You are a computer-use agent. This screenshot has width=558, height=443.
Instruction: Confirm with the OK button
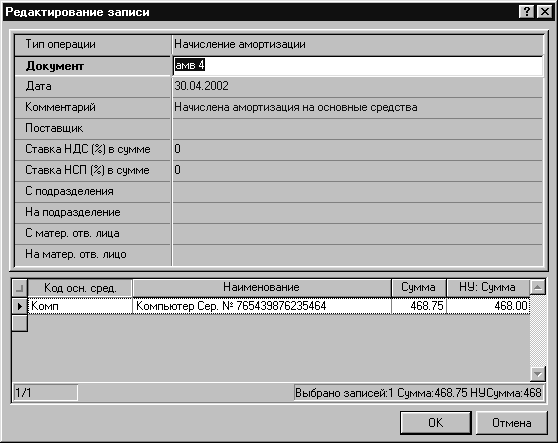(436, 423)
